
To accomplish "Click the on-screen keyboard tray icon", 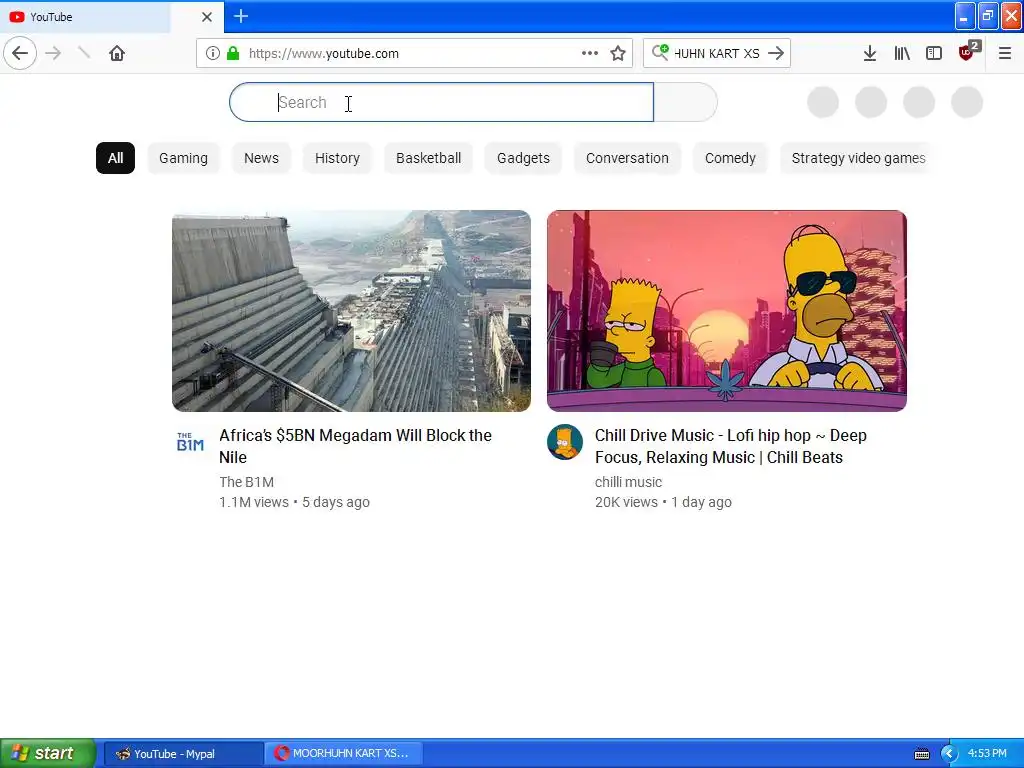I will pyautogui.click(x=921, y=754).
